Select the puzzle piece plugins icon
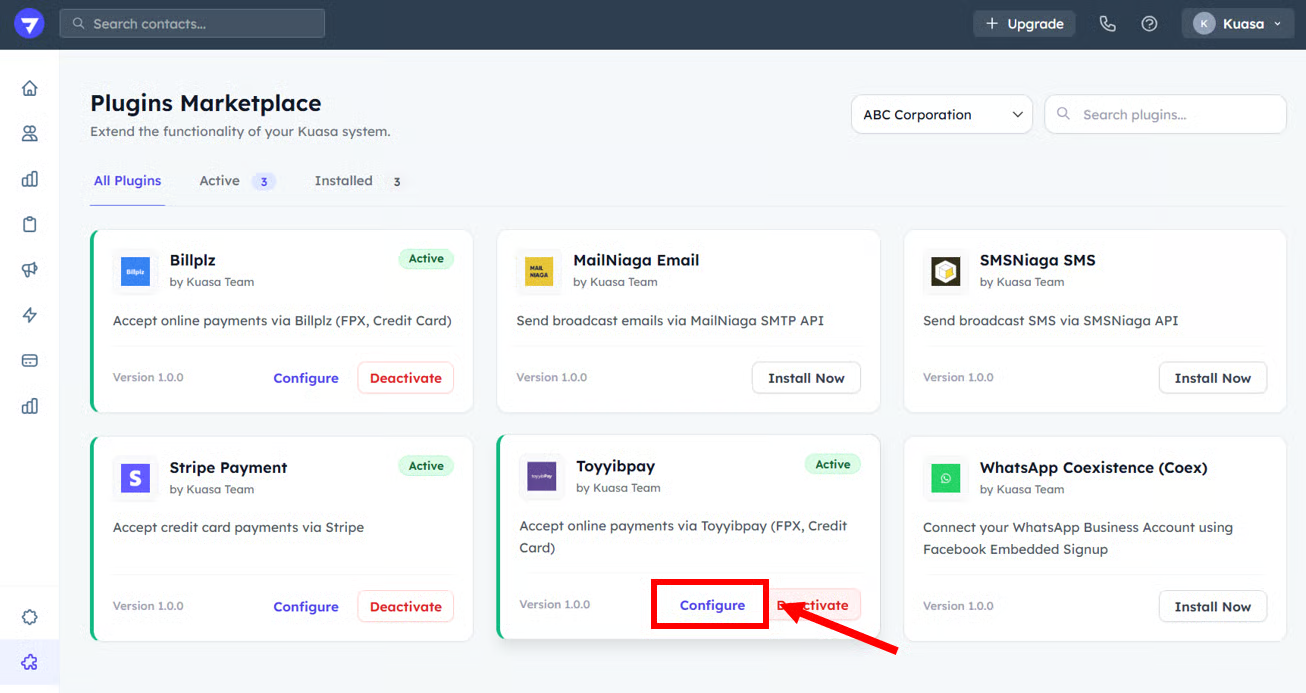Screen dimensions: 1306x693 [x=29, y=662]
